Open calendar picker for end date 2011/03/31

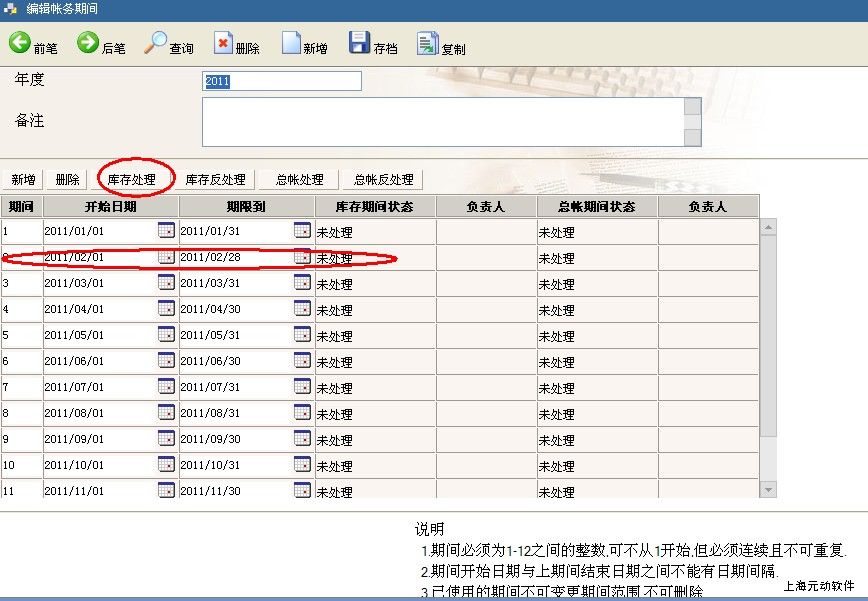coord(302,283)
